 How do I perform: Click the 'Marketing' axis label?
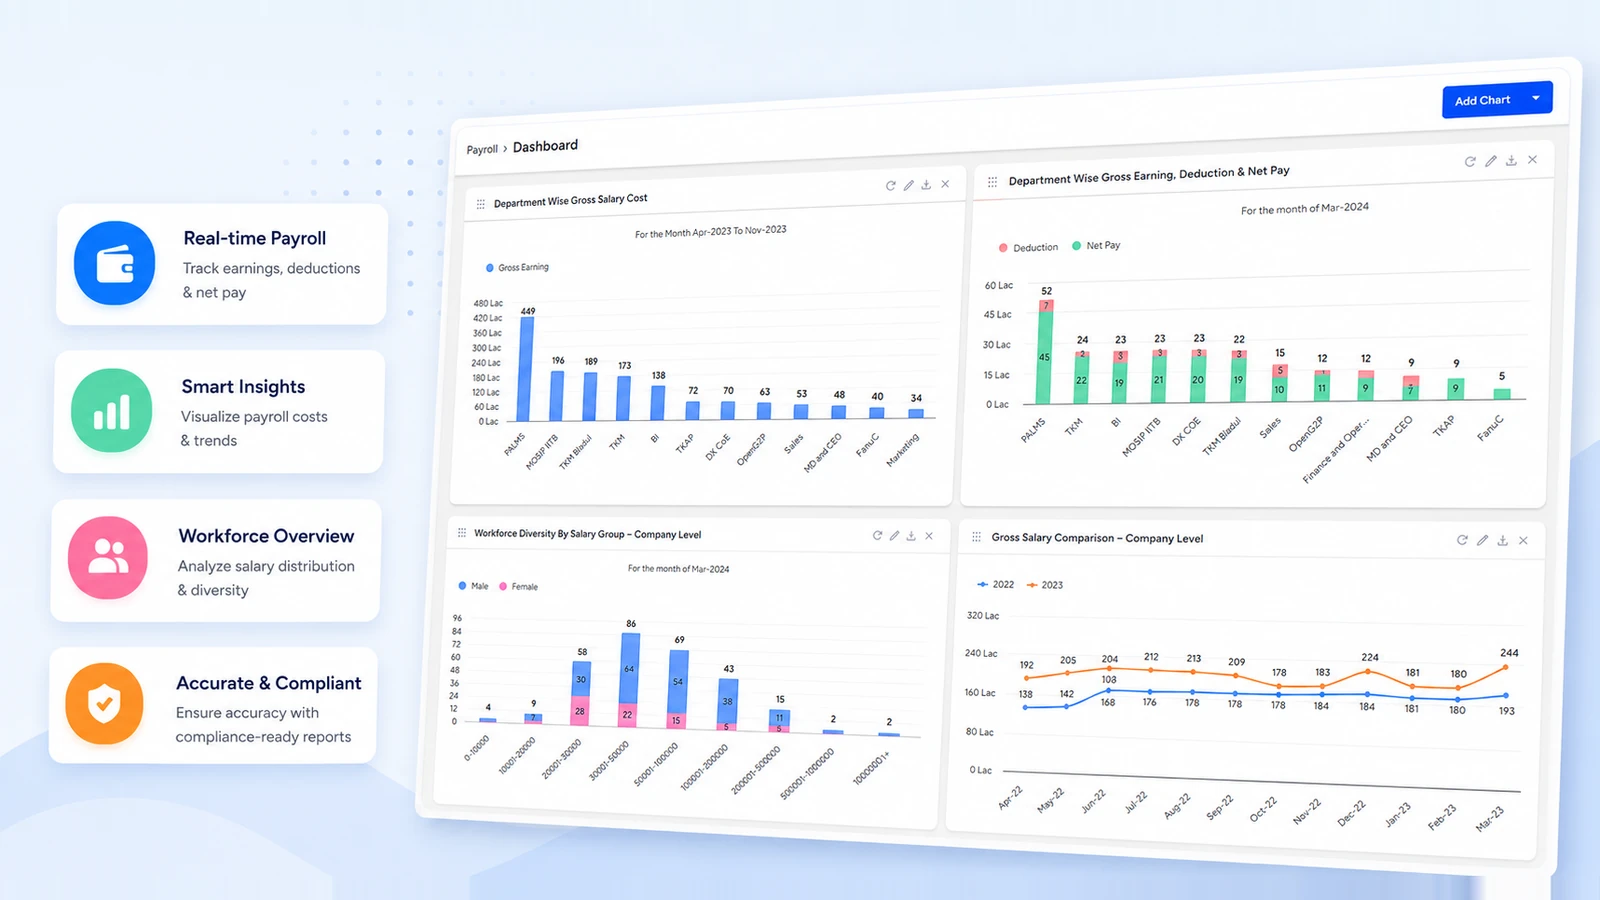click(903, 450)
